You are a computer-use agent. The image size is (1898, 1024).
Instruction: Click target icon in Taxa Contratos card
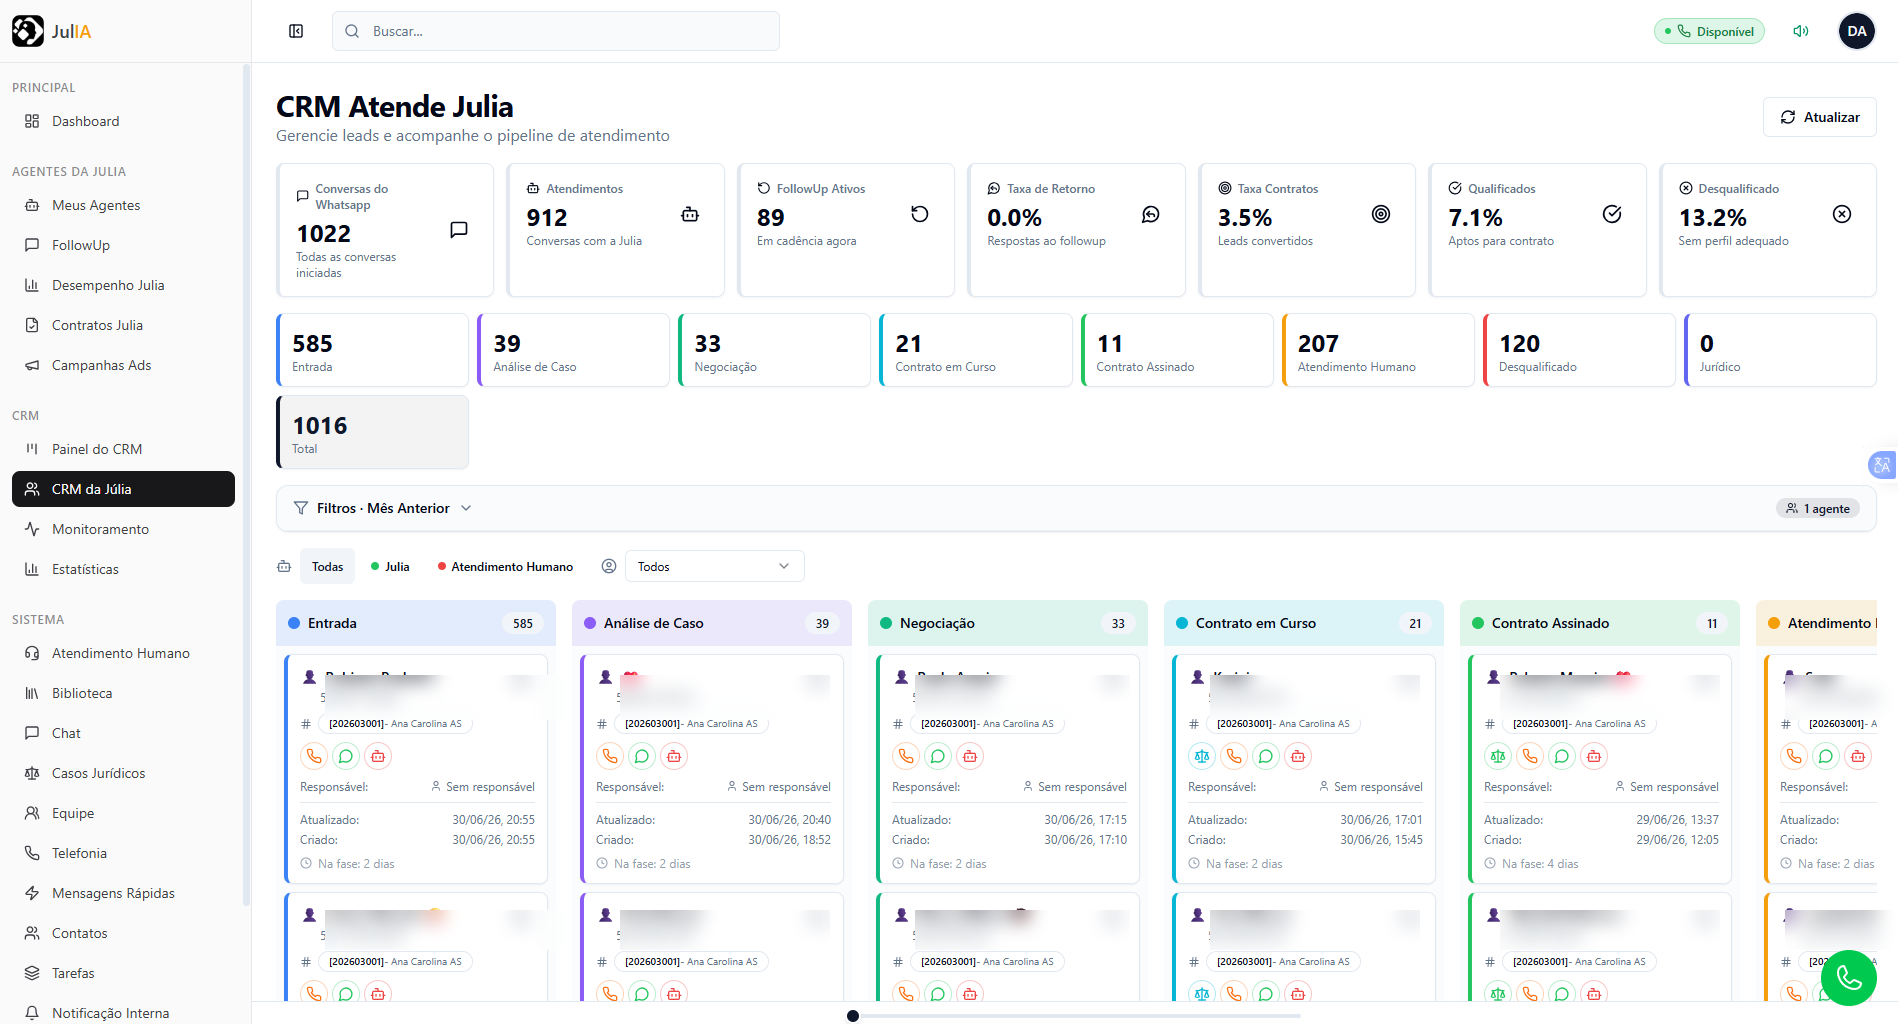point(1381,214)
